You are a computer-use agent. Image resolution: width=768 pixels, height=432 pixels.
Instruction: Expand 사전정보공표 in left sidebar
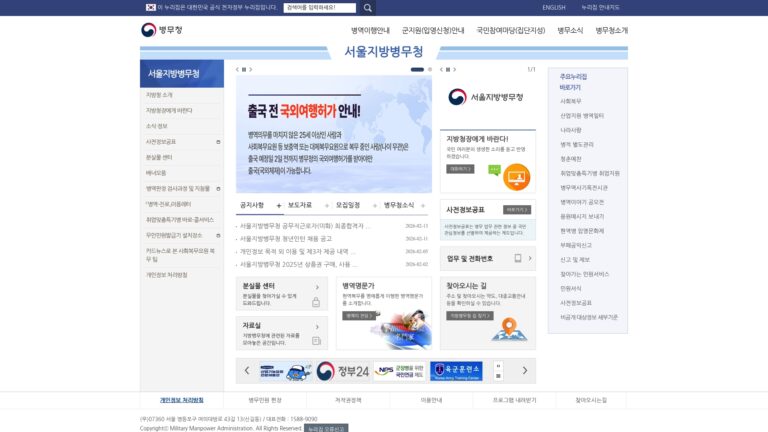tap(218, 142)
